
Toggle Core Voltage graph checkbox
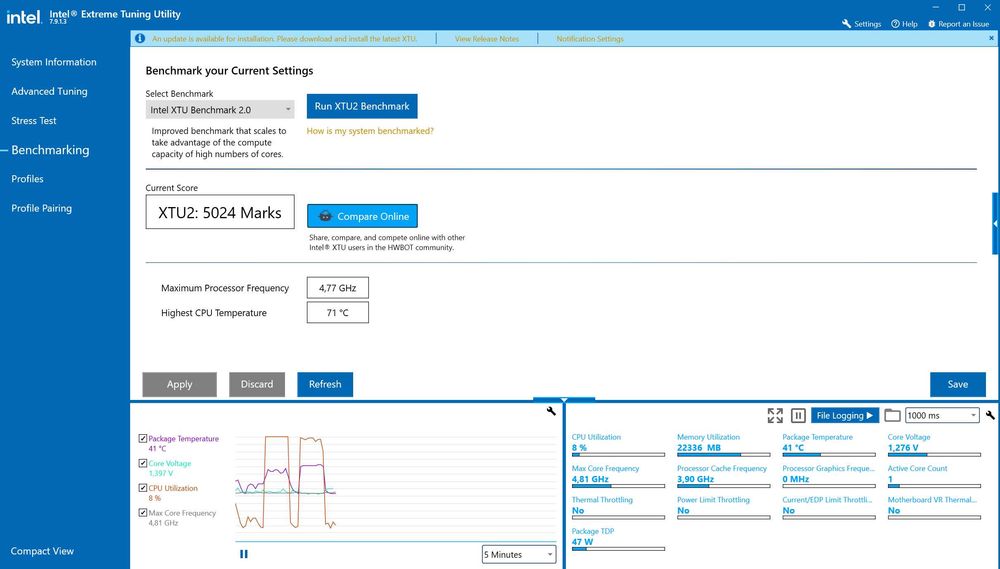tap(143, 463)
